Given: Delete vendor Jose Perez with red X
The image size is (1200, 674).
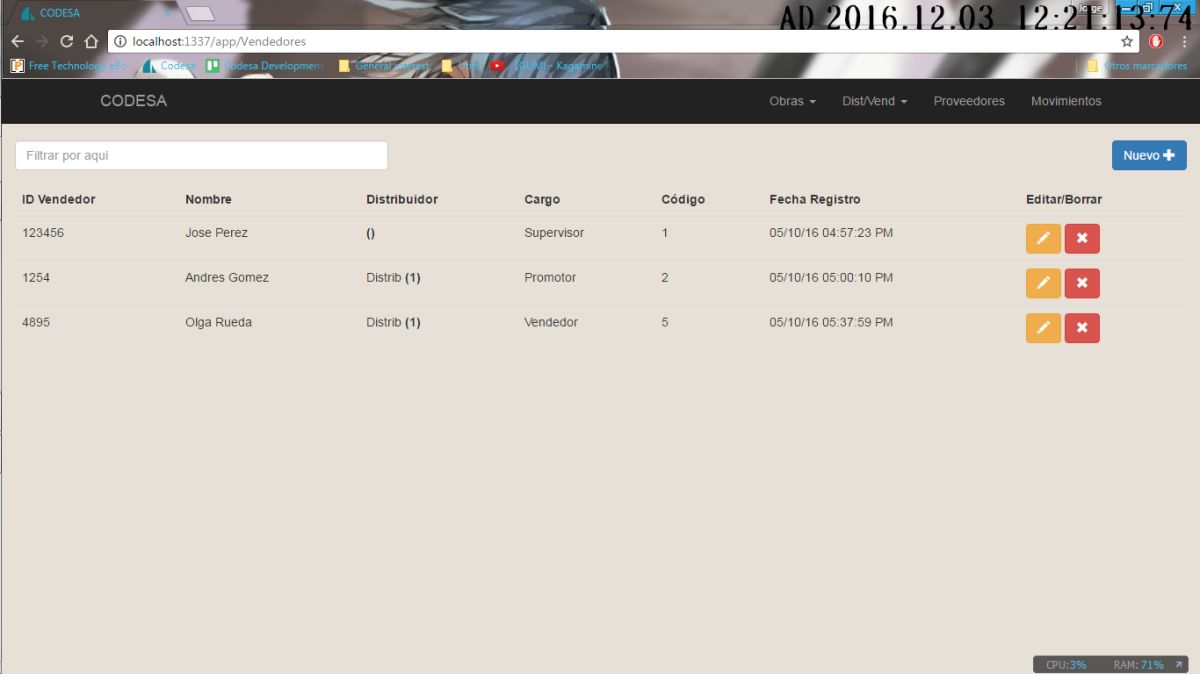Looking at the screenshot, I should point(1082,238).
